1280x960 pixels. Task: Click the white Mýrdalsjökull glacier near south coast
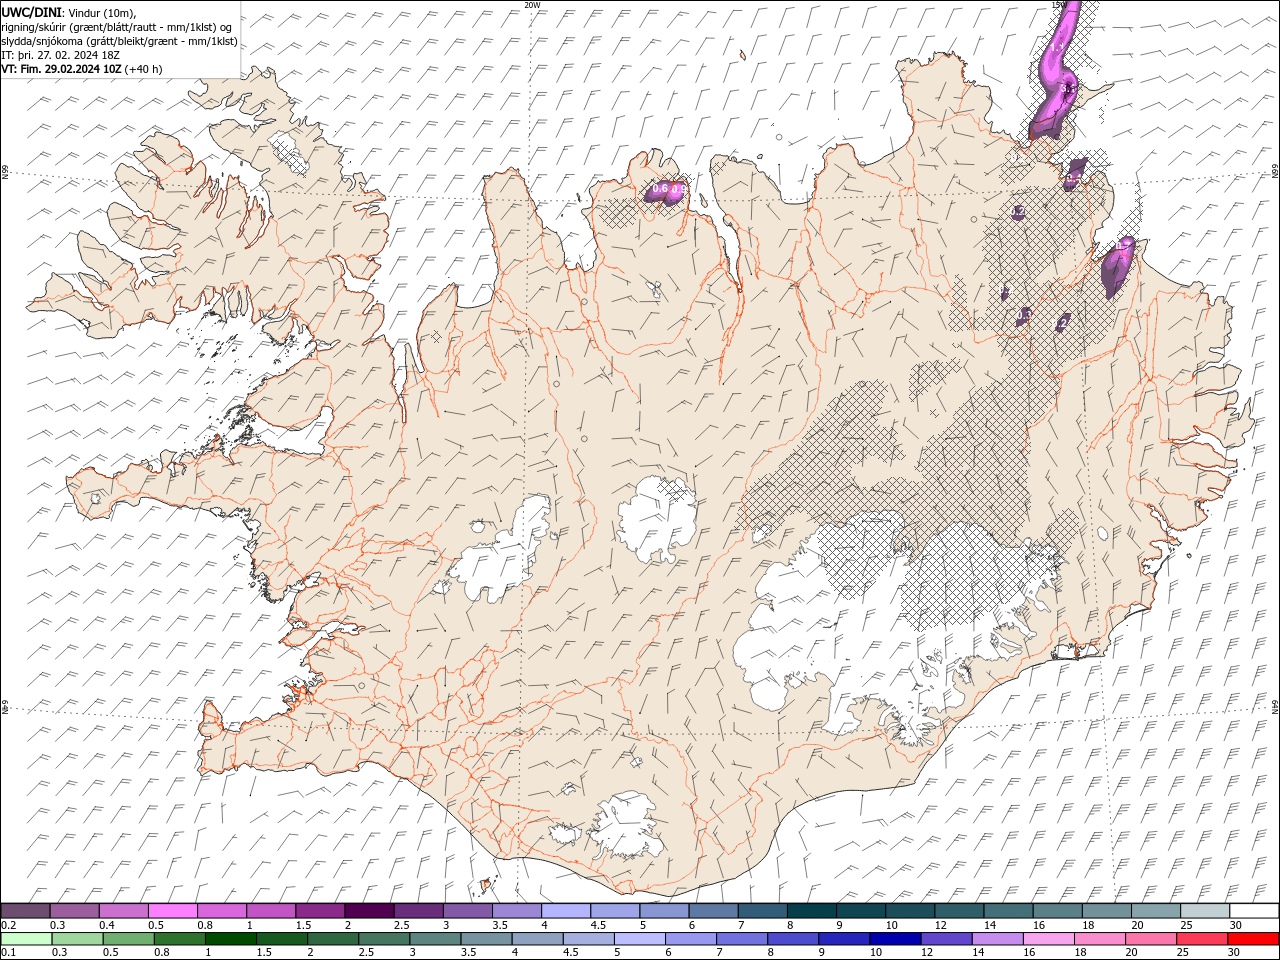click(x=627, y=826)
